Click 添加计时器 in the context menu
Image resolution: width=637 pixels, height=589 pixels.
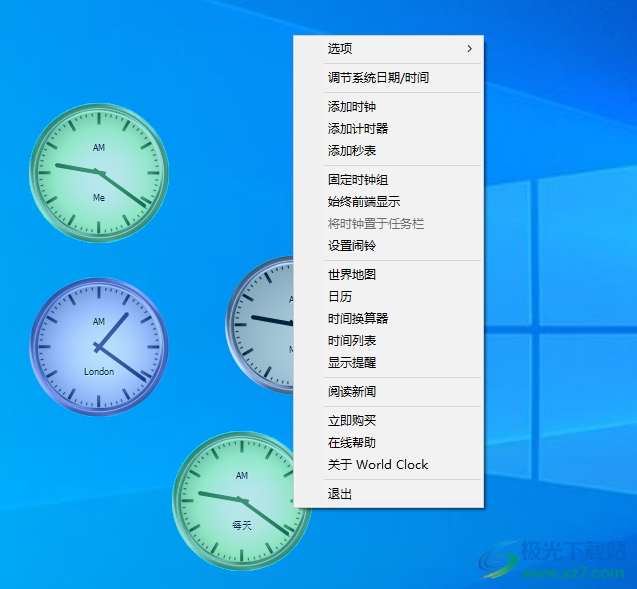click(388, 129)
